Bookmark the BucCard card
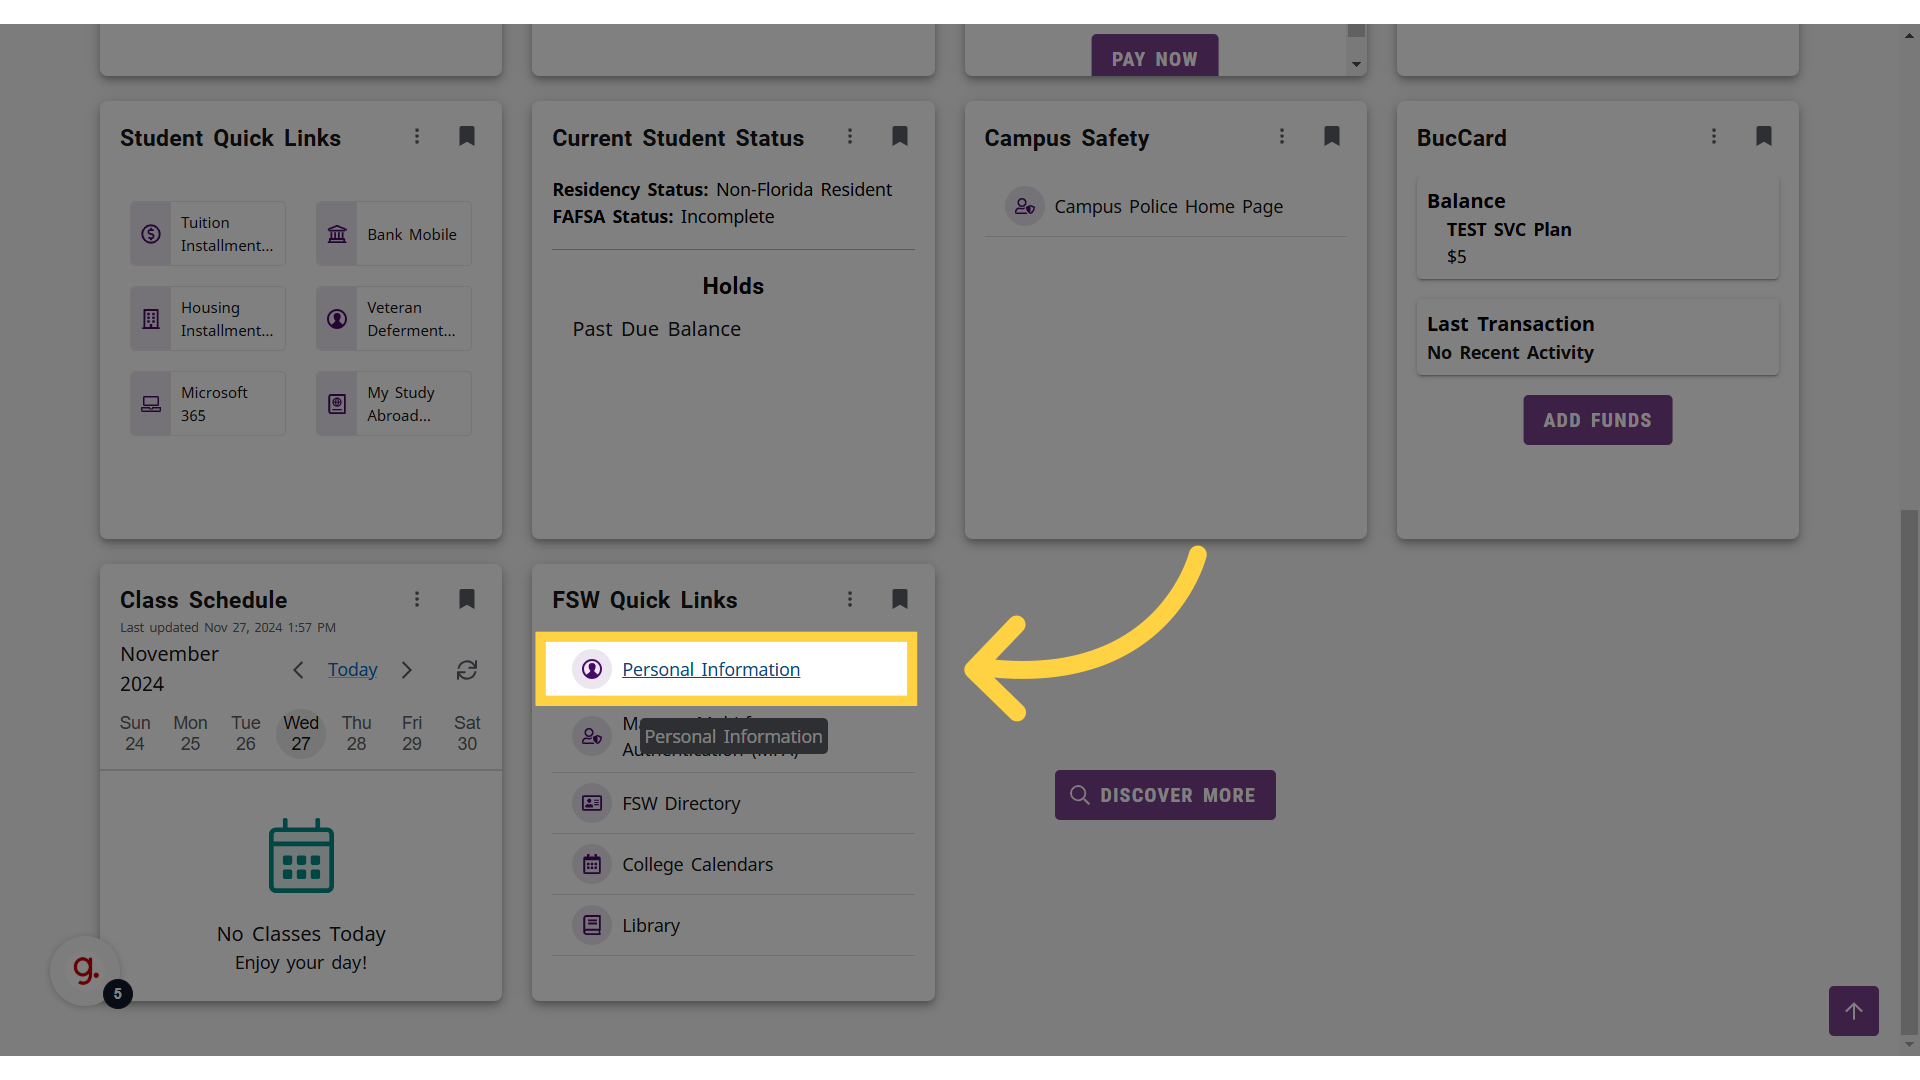This screenshot has width=1920, height=1080. pos(1764,136)
